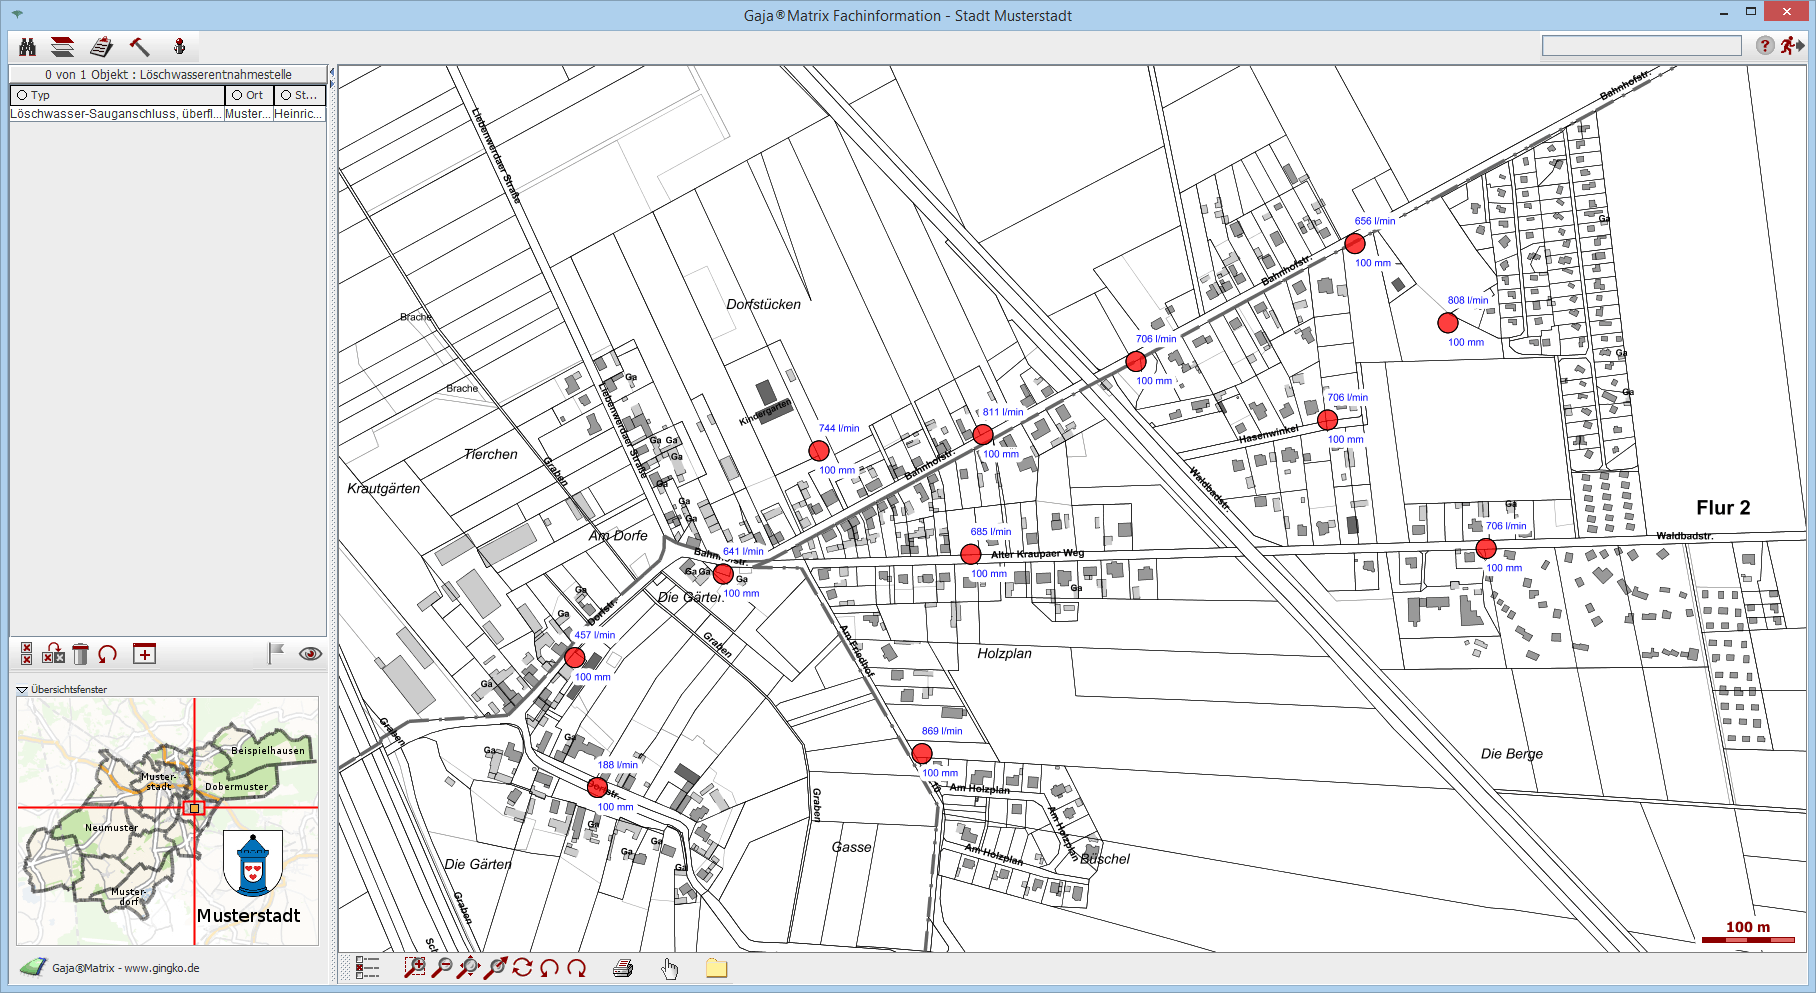Collapse the Übersichtsfenster panel

click(x=21, y=690)
